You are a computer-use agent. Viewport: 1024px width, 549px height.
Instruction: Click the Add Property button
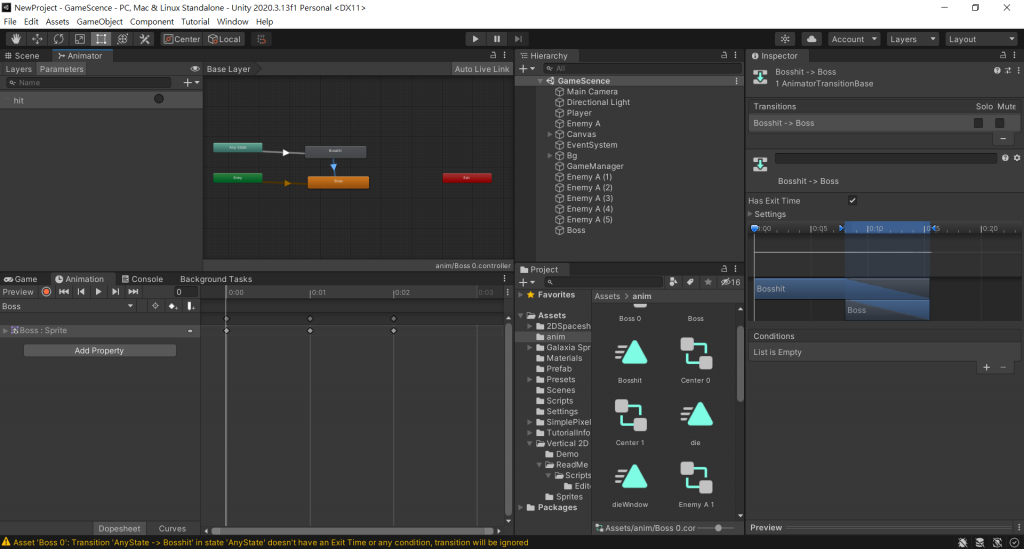99,351
